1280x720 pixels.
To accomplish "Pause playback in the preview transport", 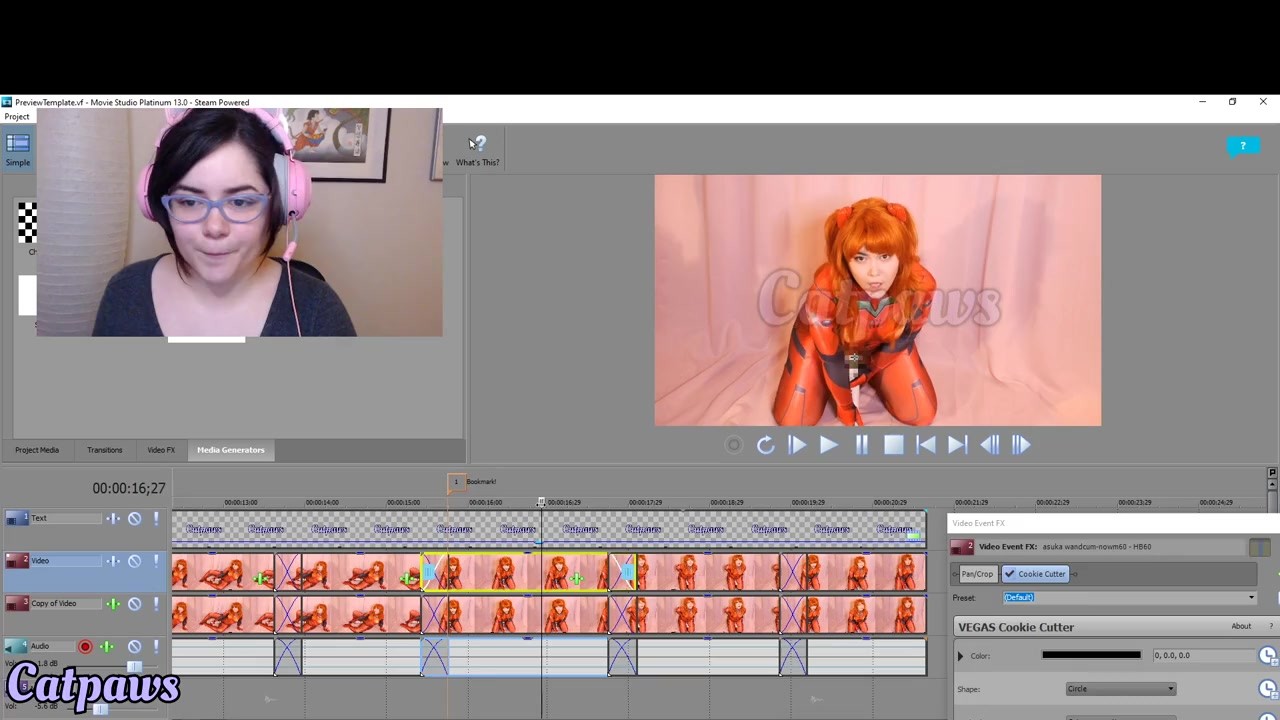I will pyautogui.click(x=861, y=446).
